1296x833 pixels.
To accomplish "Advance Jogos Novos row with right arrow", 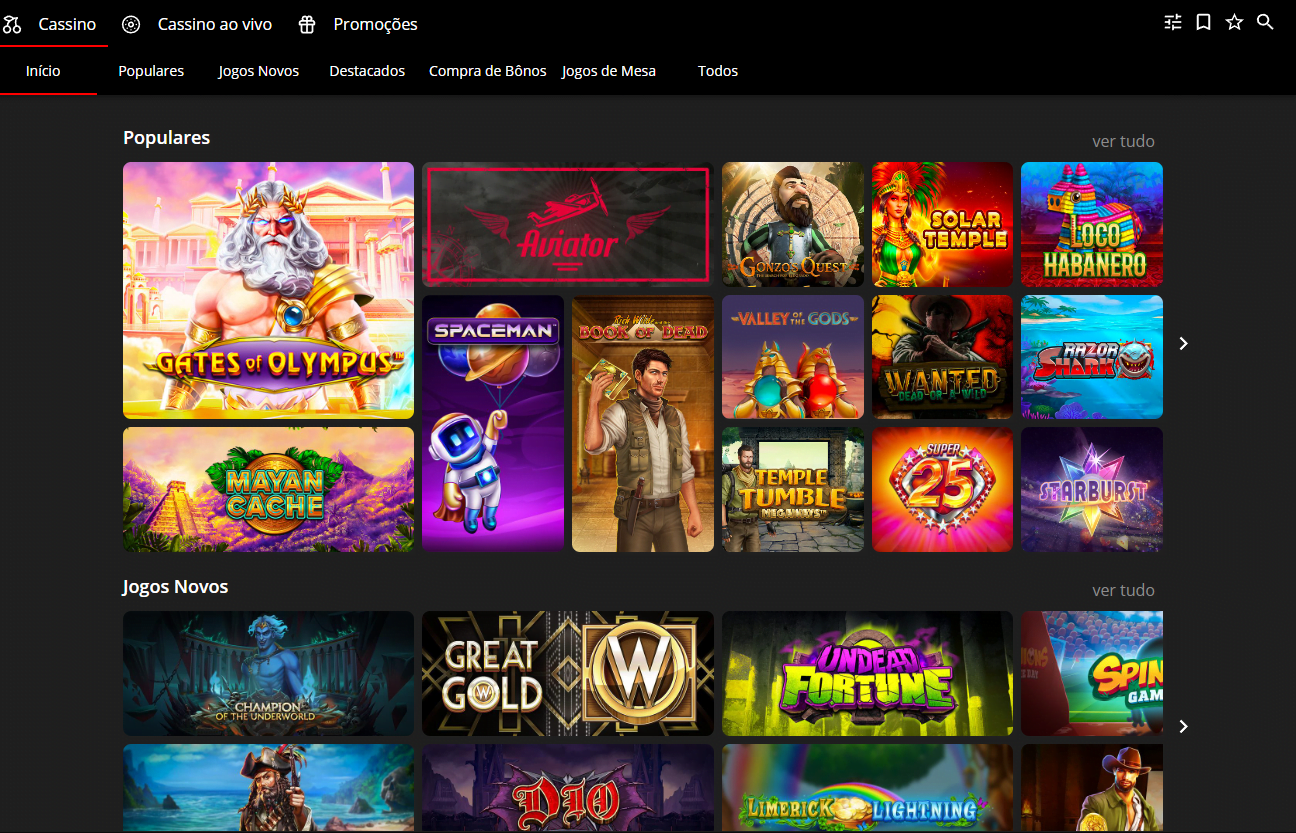I will click(x=1184, y=726).
